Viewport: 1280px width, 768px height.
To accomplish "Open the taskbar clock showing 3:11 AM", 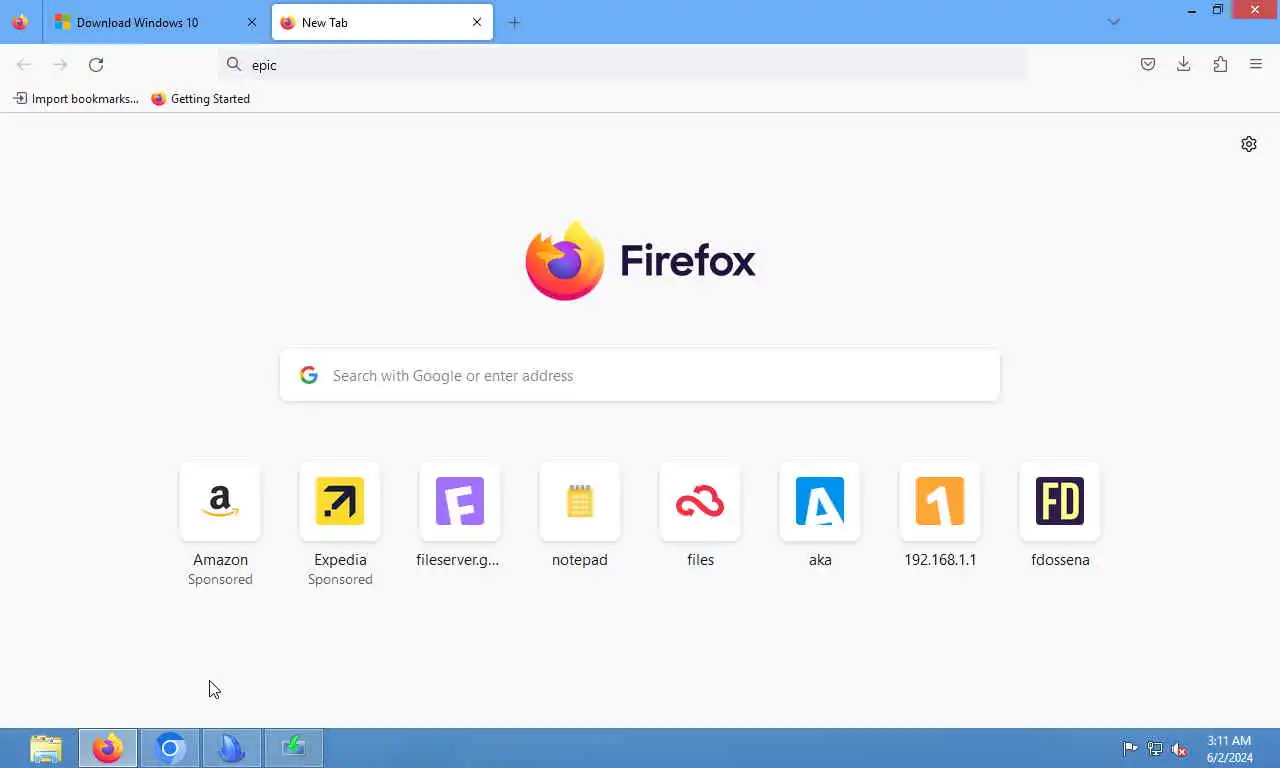I will point(1229,749).
